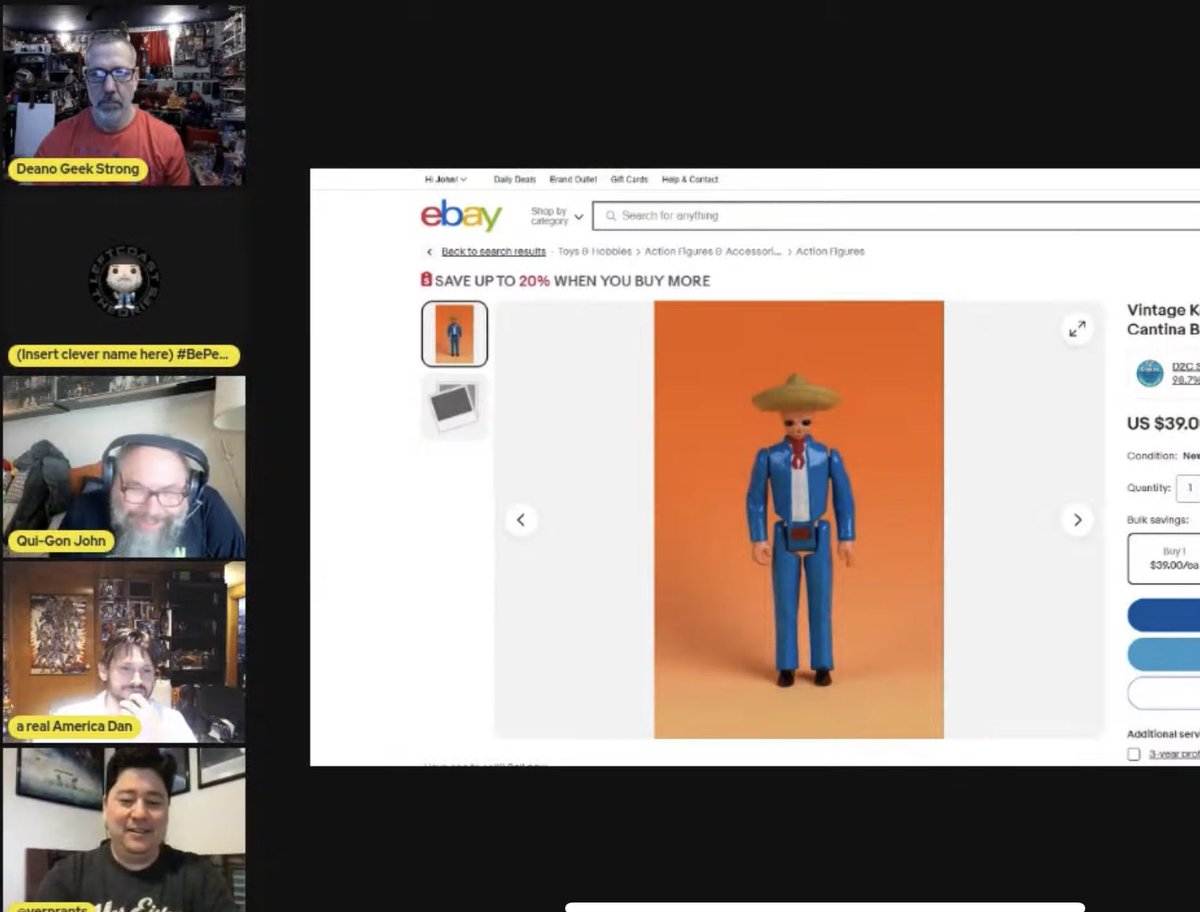Click Qui-Gon John video tile
The width and height of the screenshot is (1200, 912).
(124, 467)
